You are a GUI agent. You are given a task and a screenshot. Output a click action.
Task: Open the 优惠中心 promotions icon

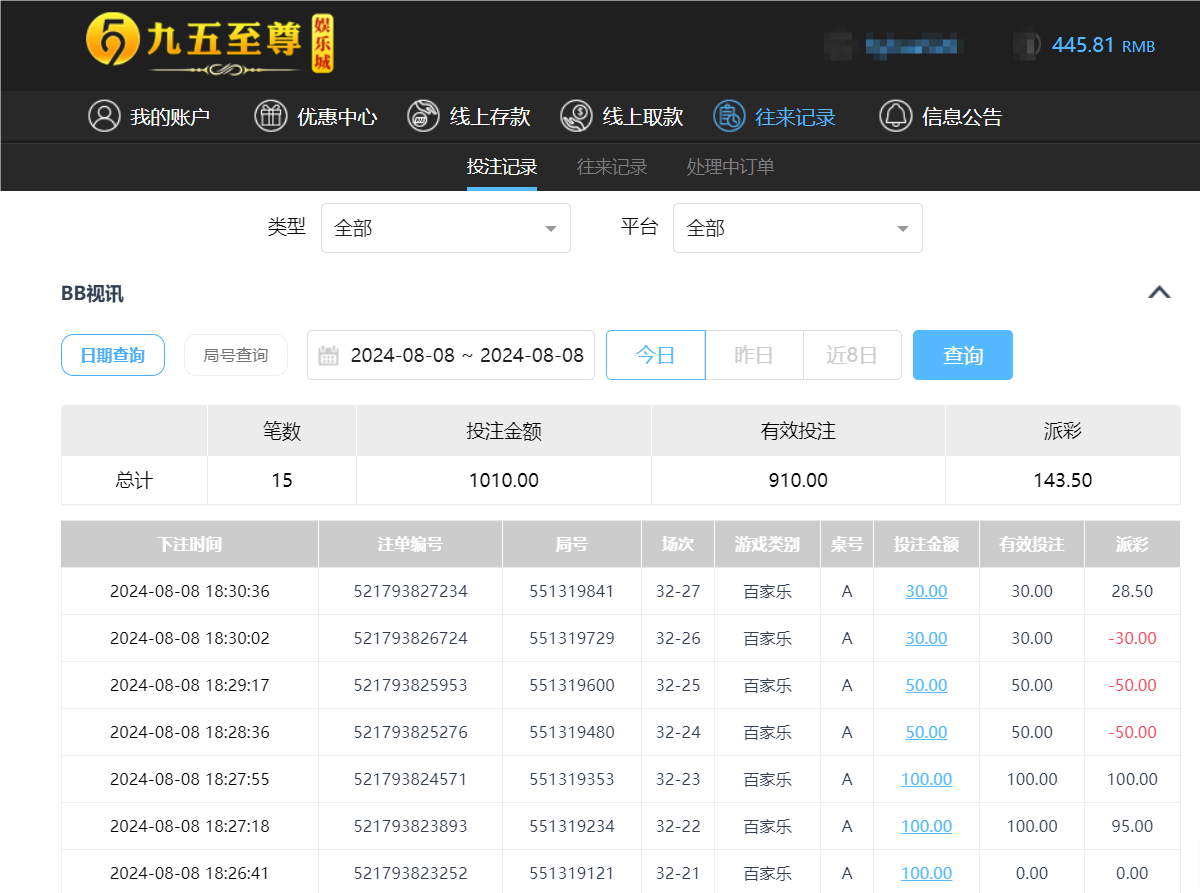tap(268, 116)
